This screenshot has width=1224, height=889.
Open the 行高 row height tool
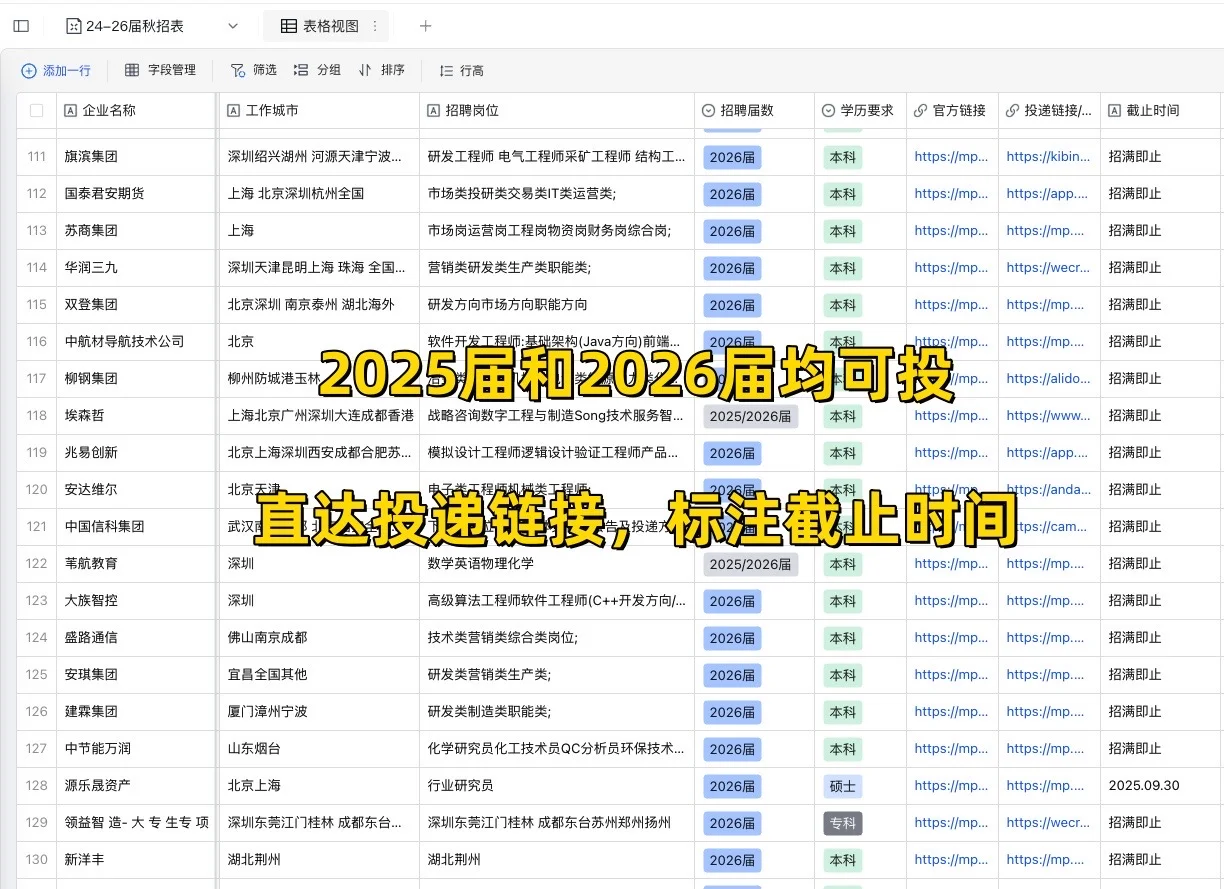[x=462, y=70]
